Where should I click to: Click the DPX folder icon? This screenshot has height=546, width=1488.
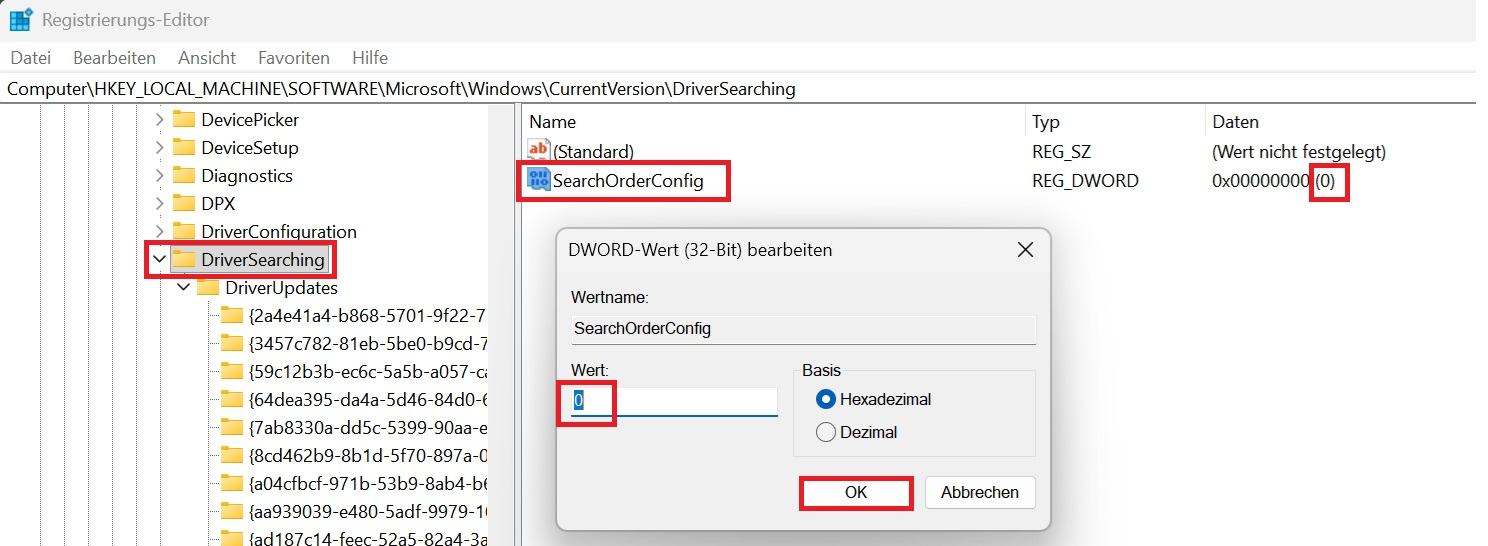(183, 203)
